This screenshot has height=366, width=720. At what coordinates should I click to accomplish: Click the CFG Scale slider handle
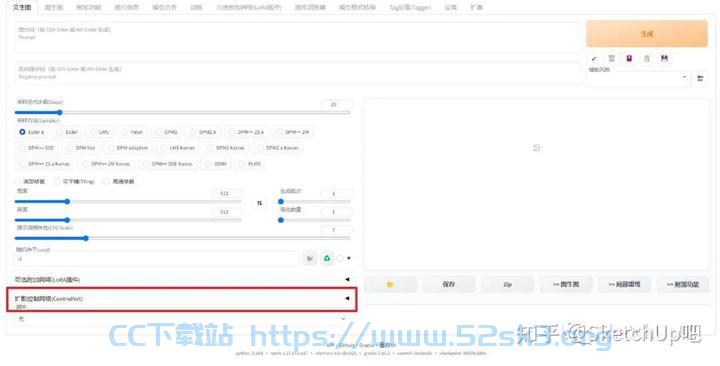[85, 238]
